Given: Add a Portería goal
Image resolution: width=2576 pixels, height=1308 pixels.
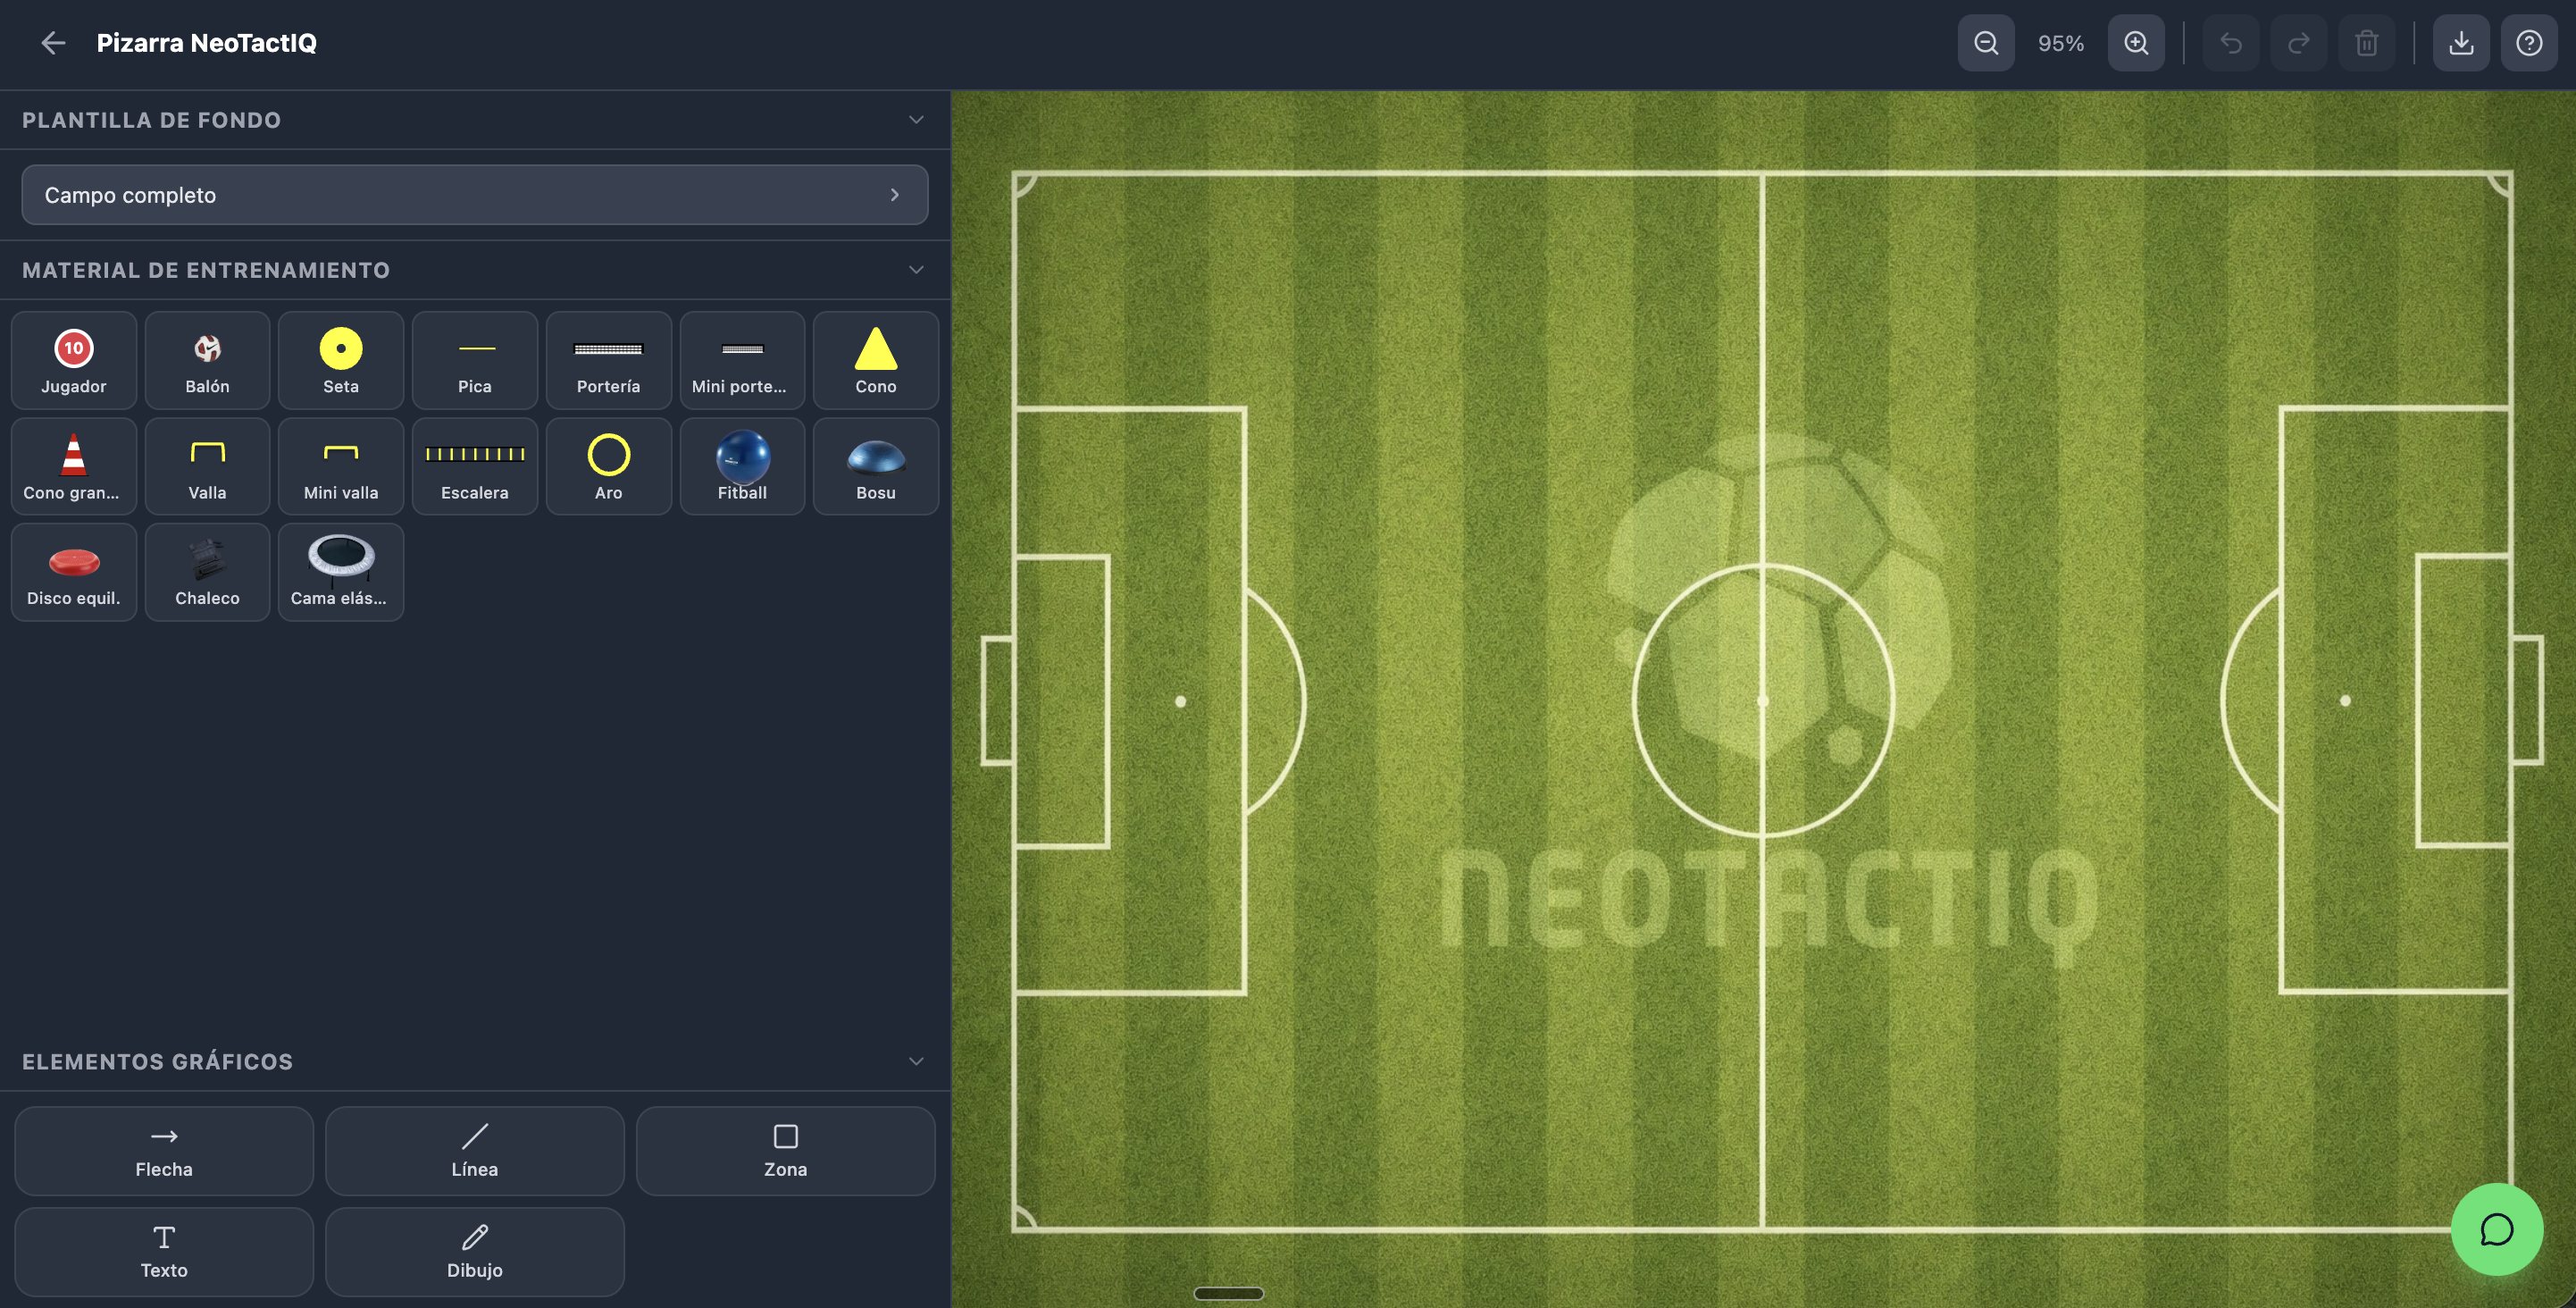Looking at the screenshot, I should click(x=608, y=360).
